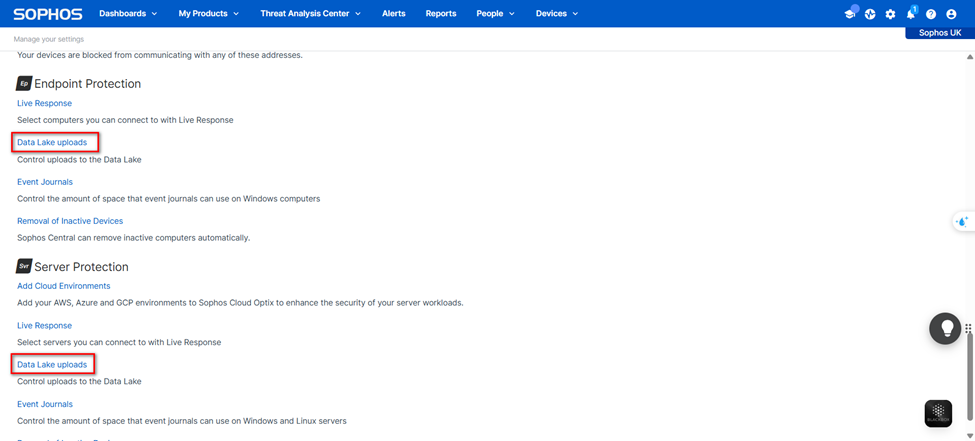The height and width of the screenshot is (441, 975).
Task: Go to the Alerts menu item
Action: point(394,14)
